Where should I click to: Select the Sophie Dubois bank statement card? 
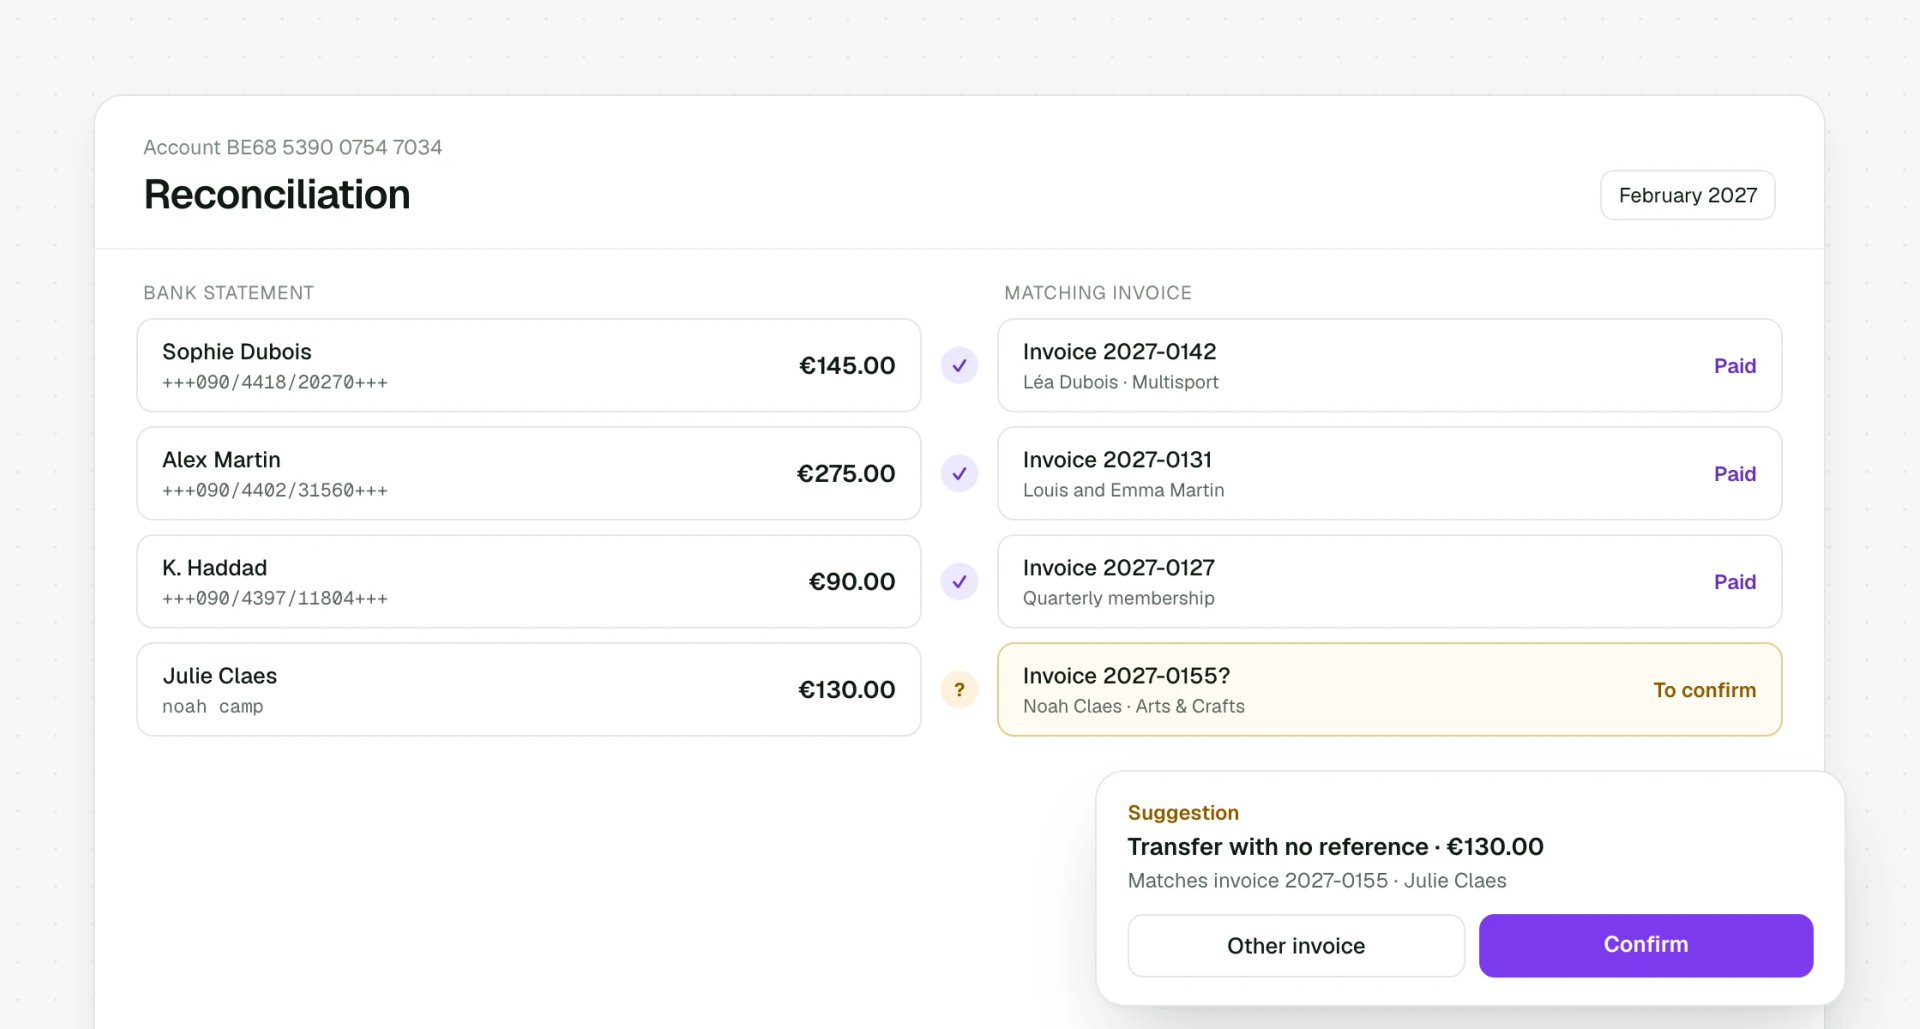coord(529,366)
